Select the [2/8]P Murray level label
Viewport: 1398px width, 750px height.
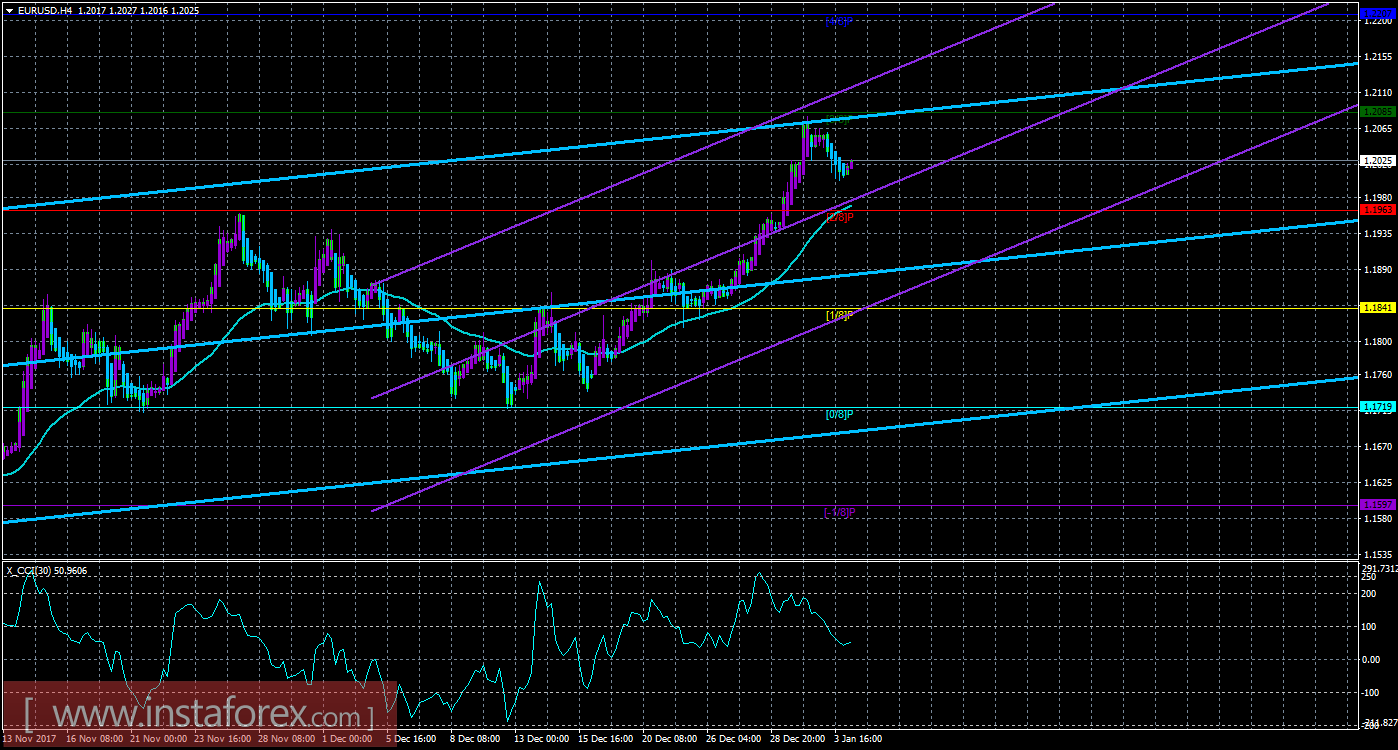840,217
